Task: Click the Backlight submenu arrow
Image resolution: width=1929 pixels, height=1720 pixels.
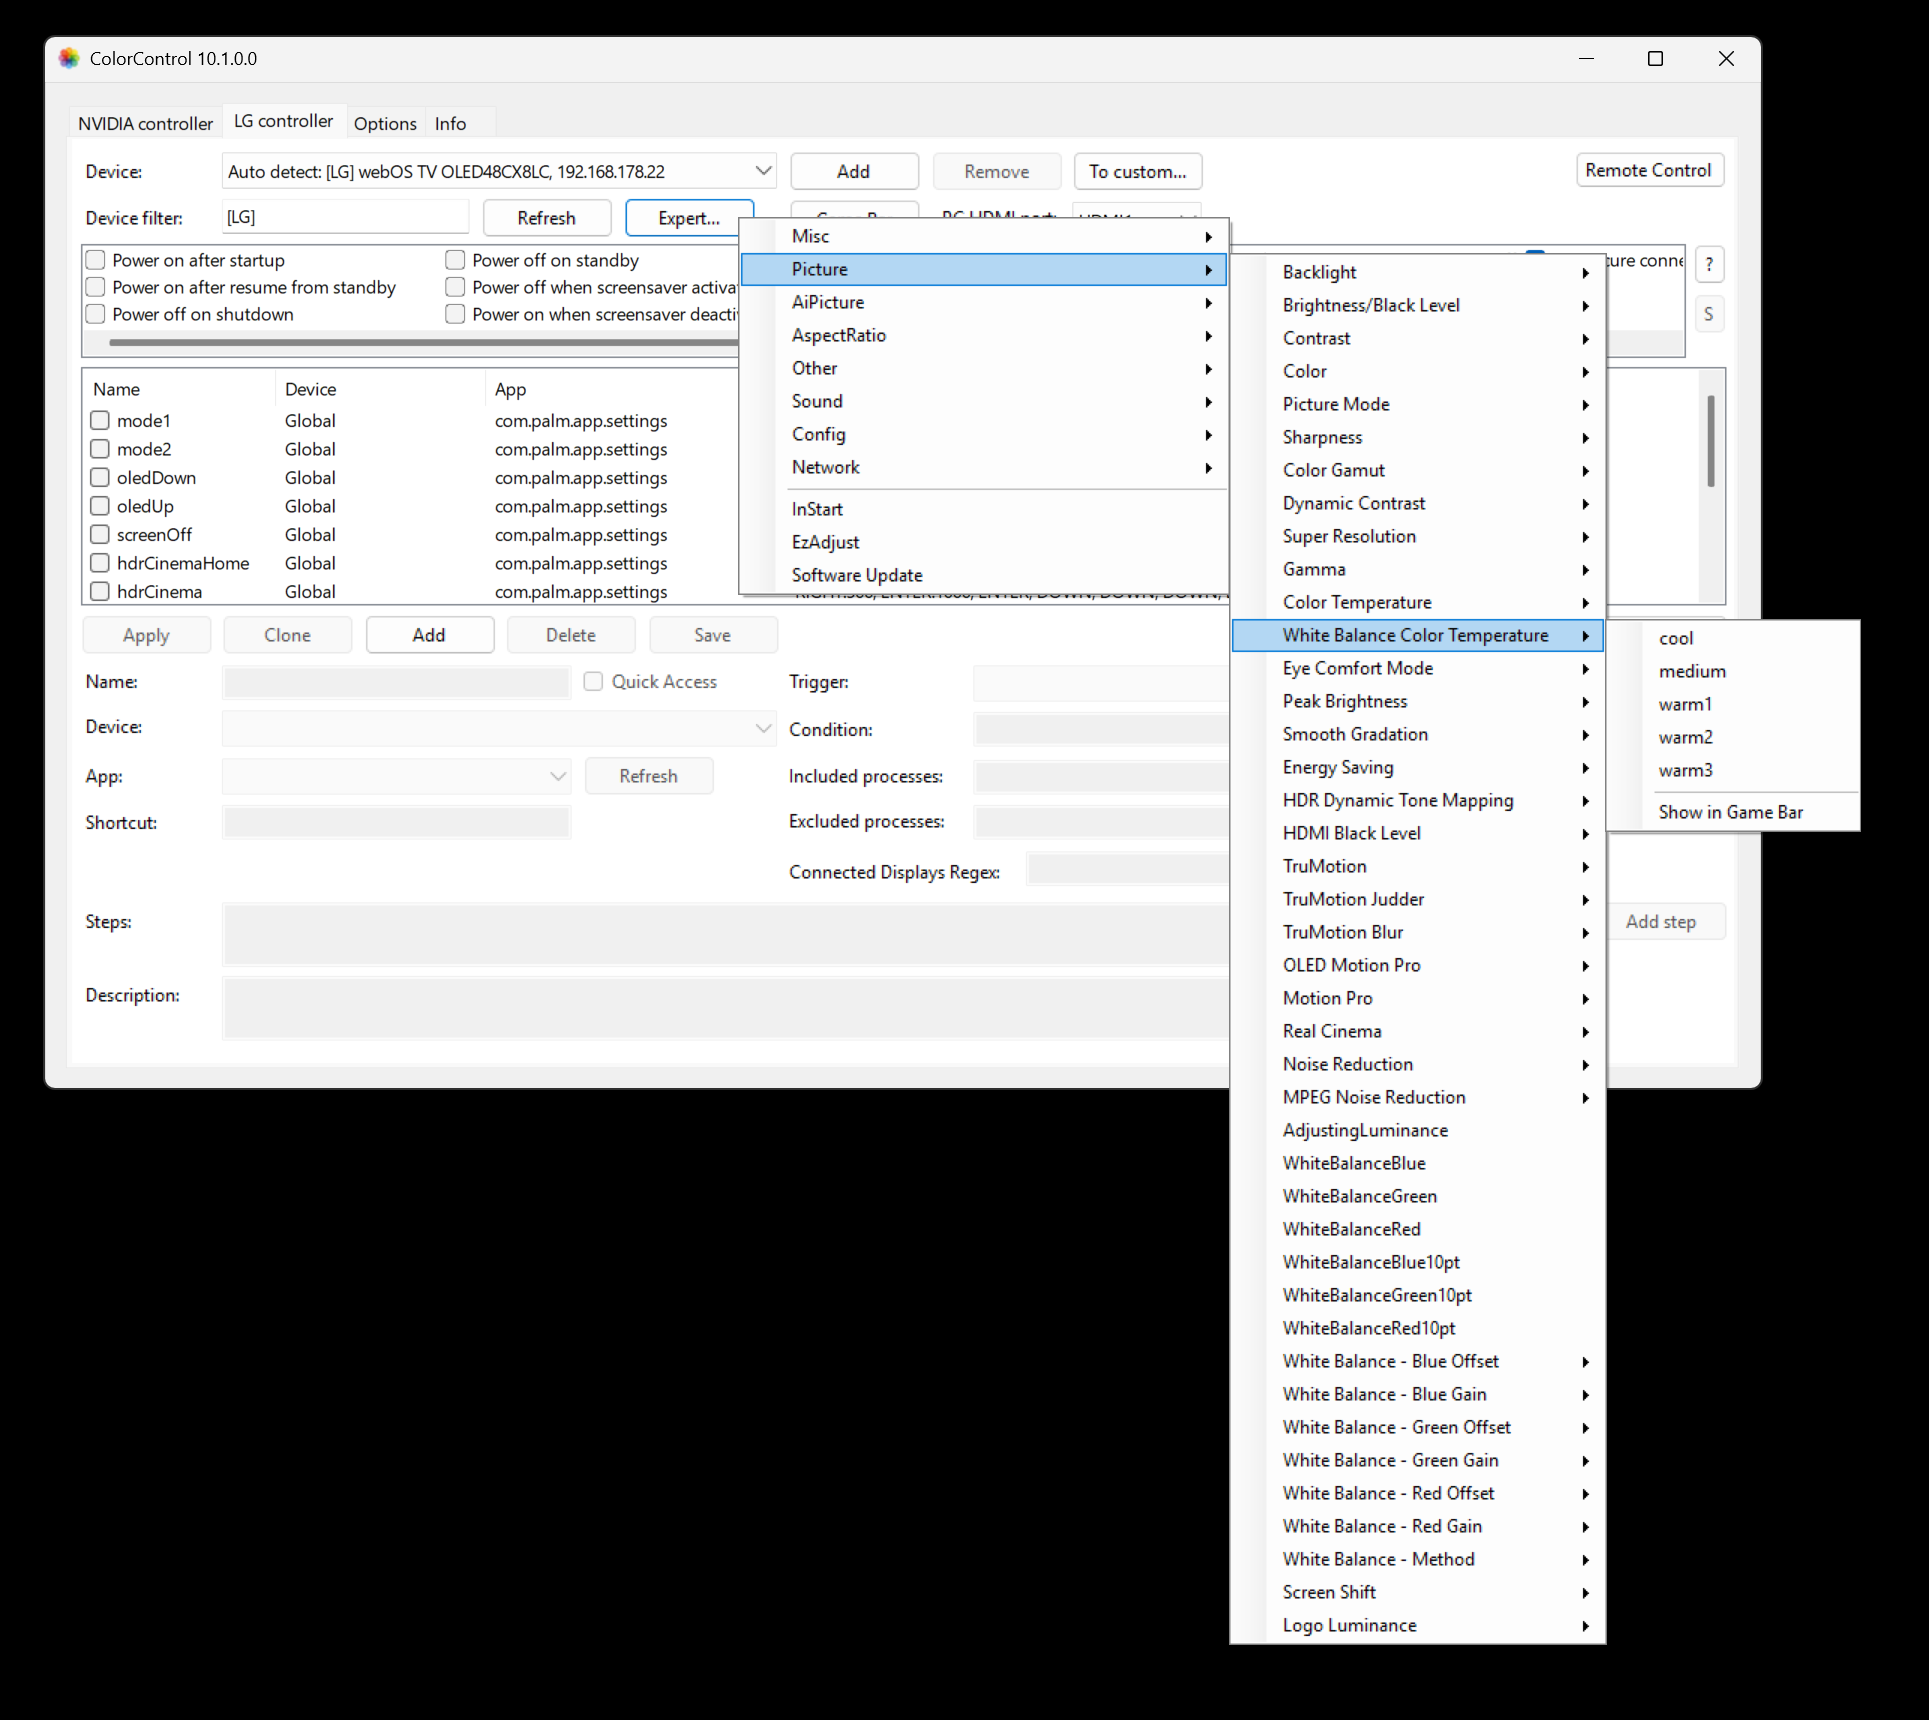Action: 1585,273
